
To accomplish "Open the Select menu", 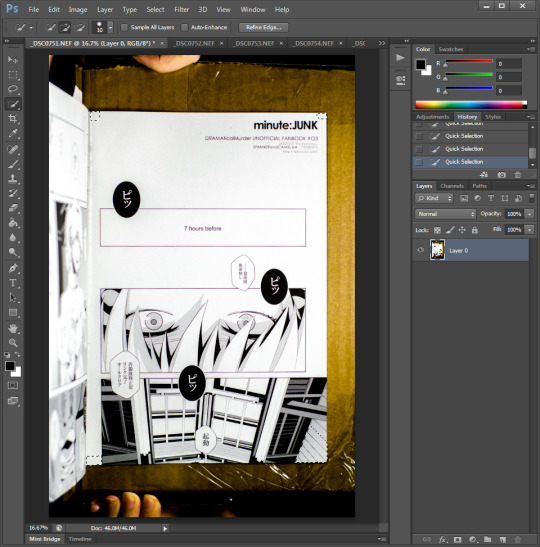I will coord(155,9).
